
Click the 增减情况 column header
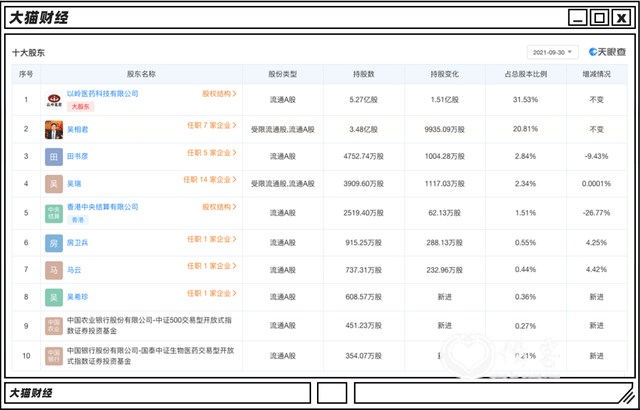tap(596, 74)
